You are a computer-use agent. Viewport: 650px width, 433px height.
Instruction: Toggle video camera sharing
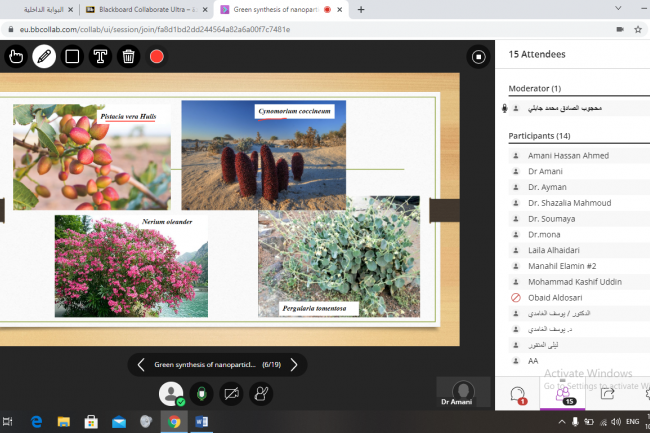pos(231,394)
